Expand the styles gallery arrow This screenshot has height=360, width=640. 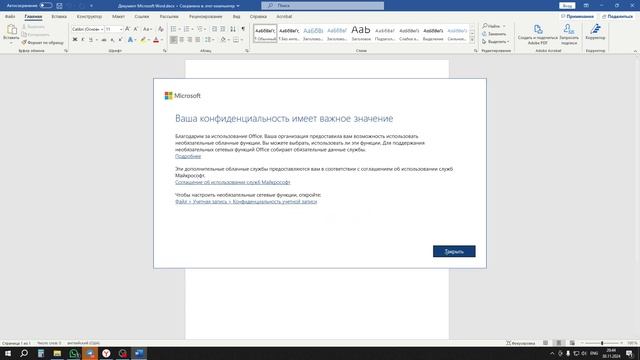(472, 40)
